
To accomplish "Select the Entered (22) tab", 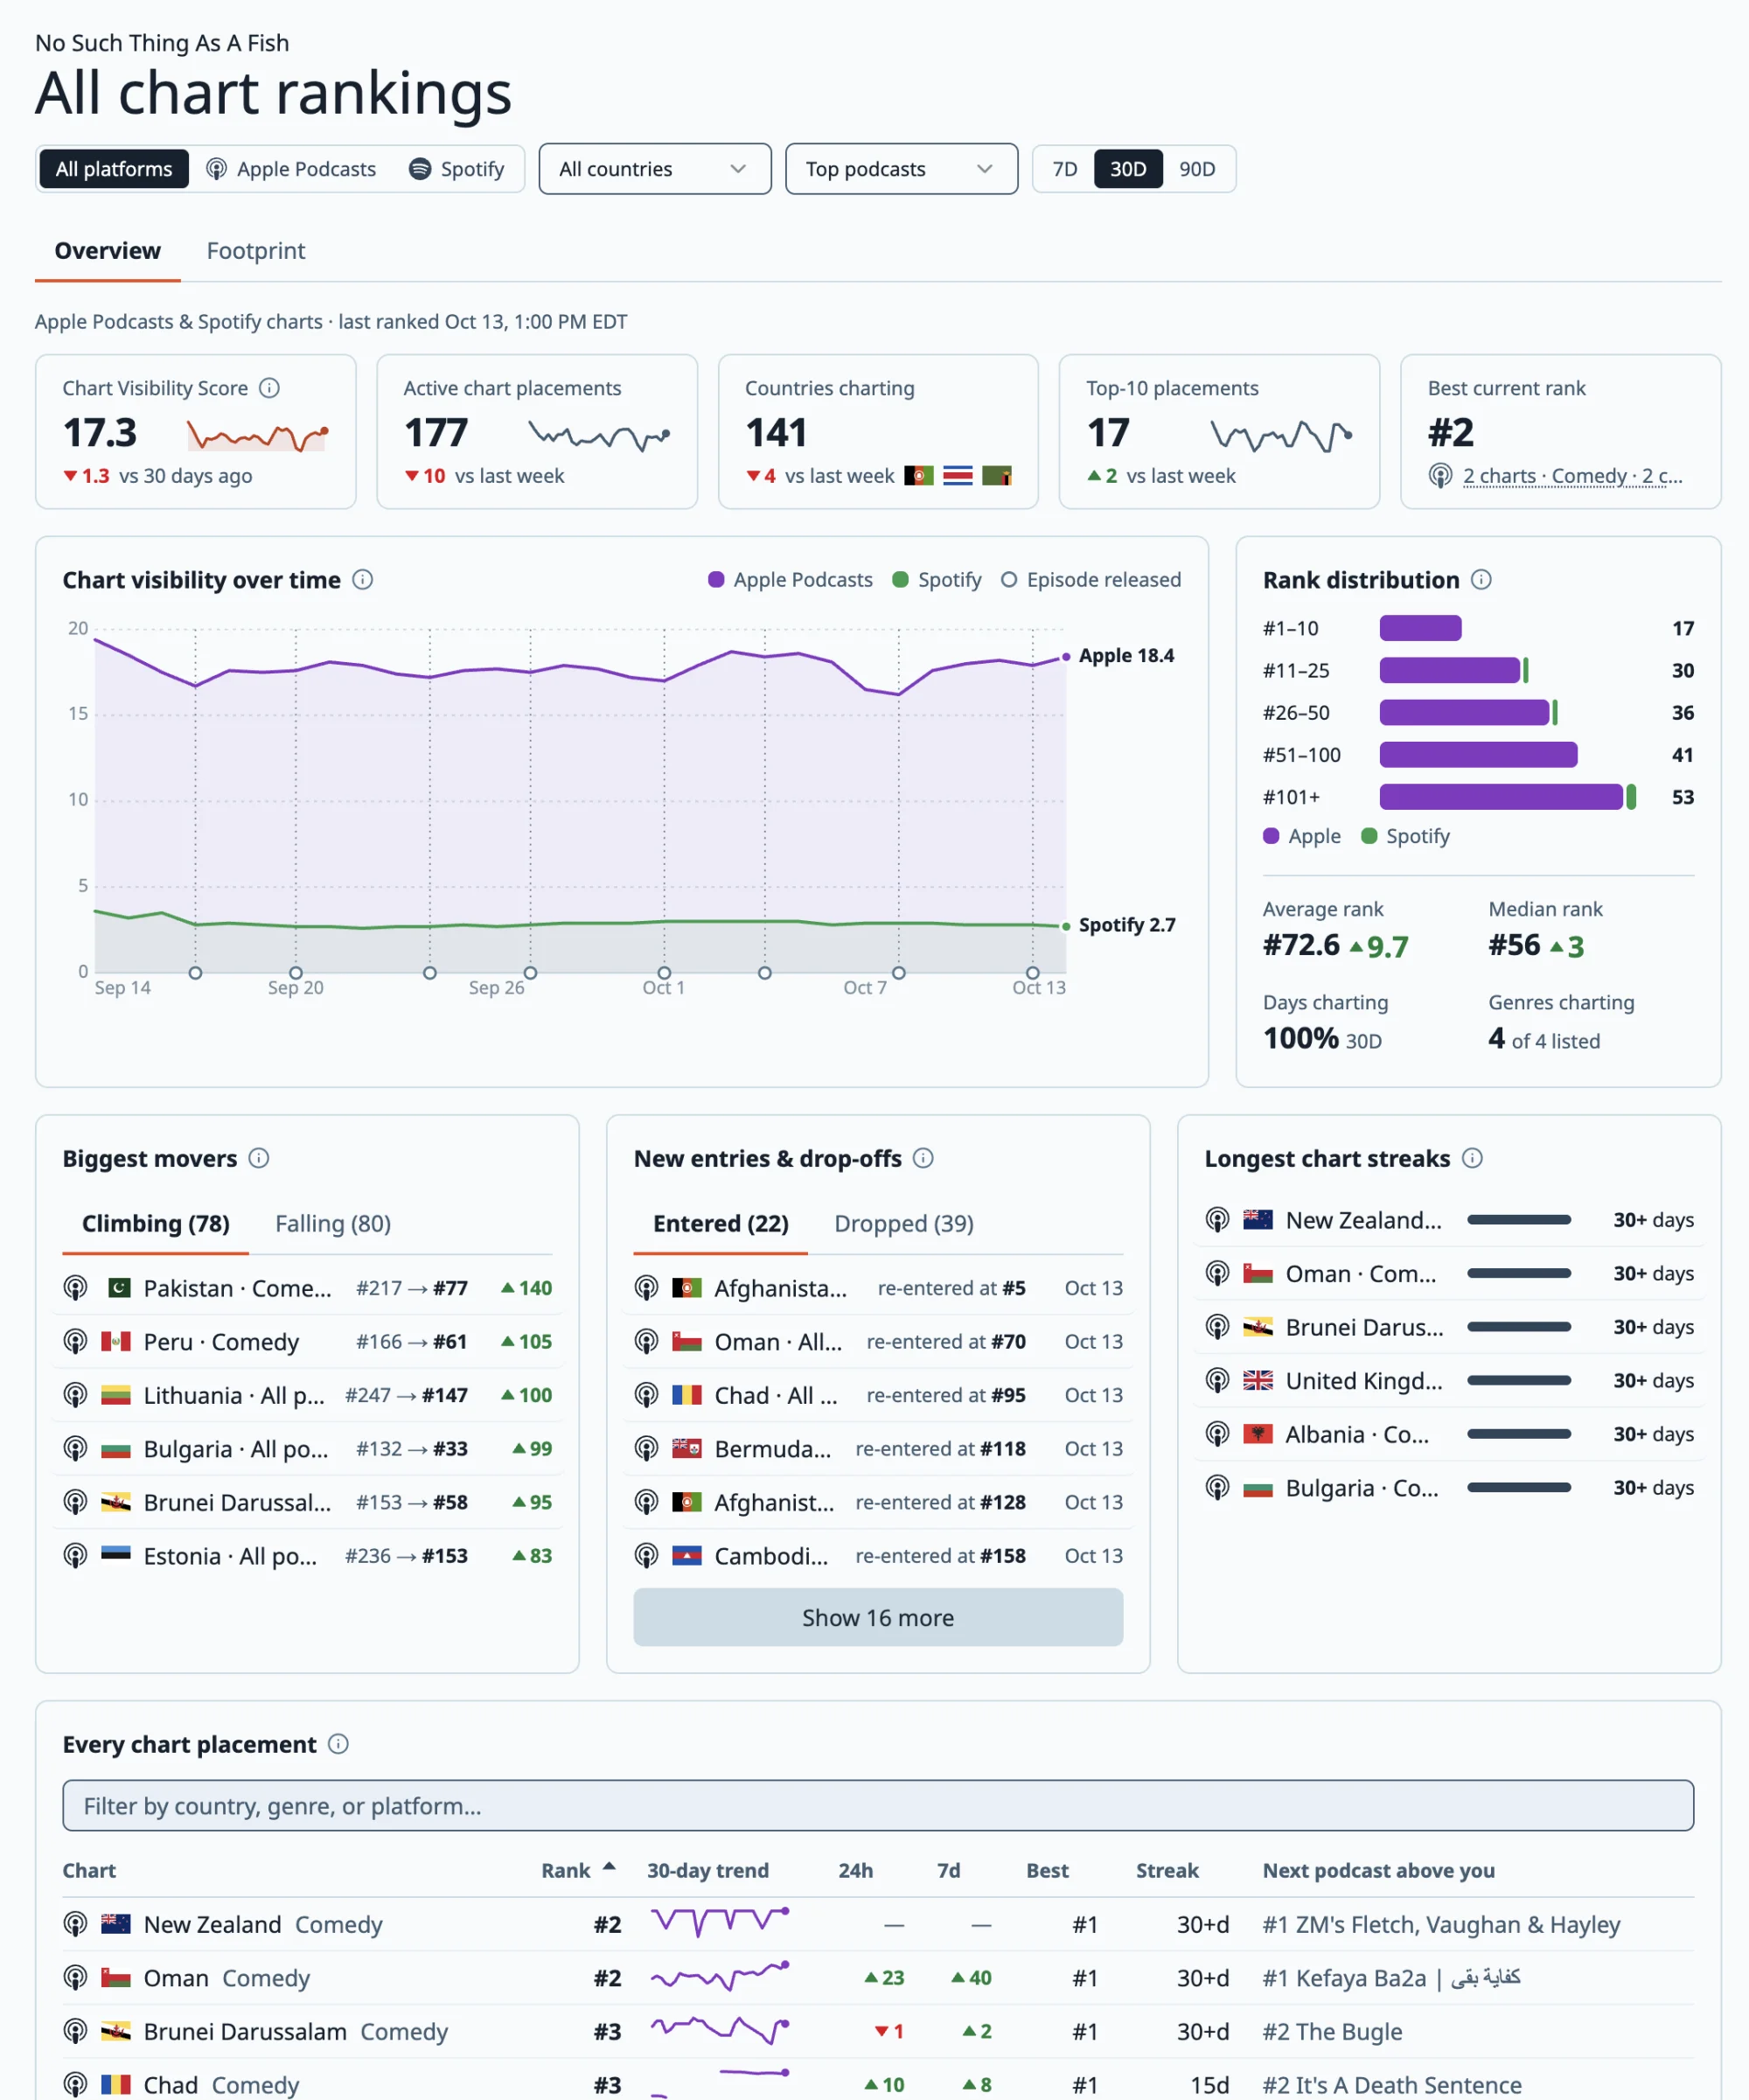I will pyautogui.click(x=721, y=1224).
